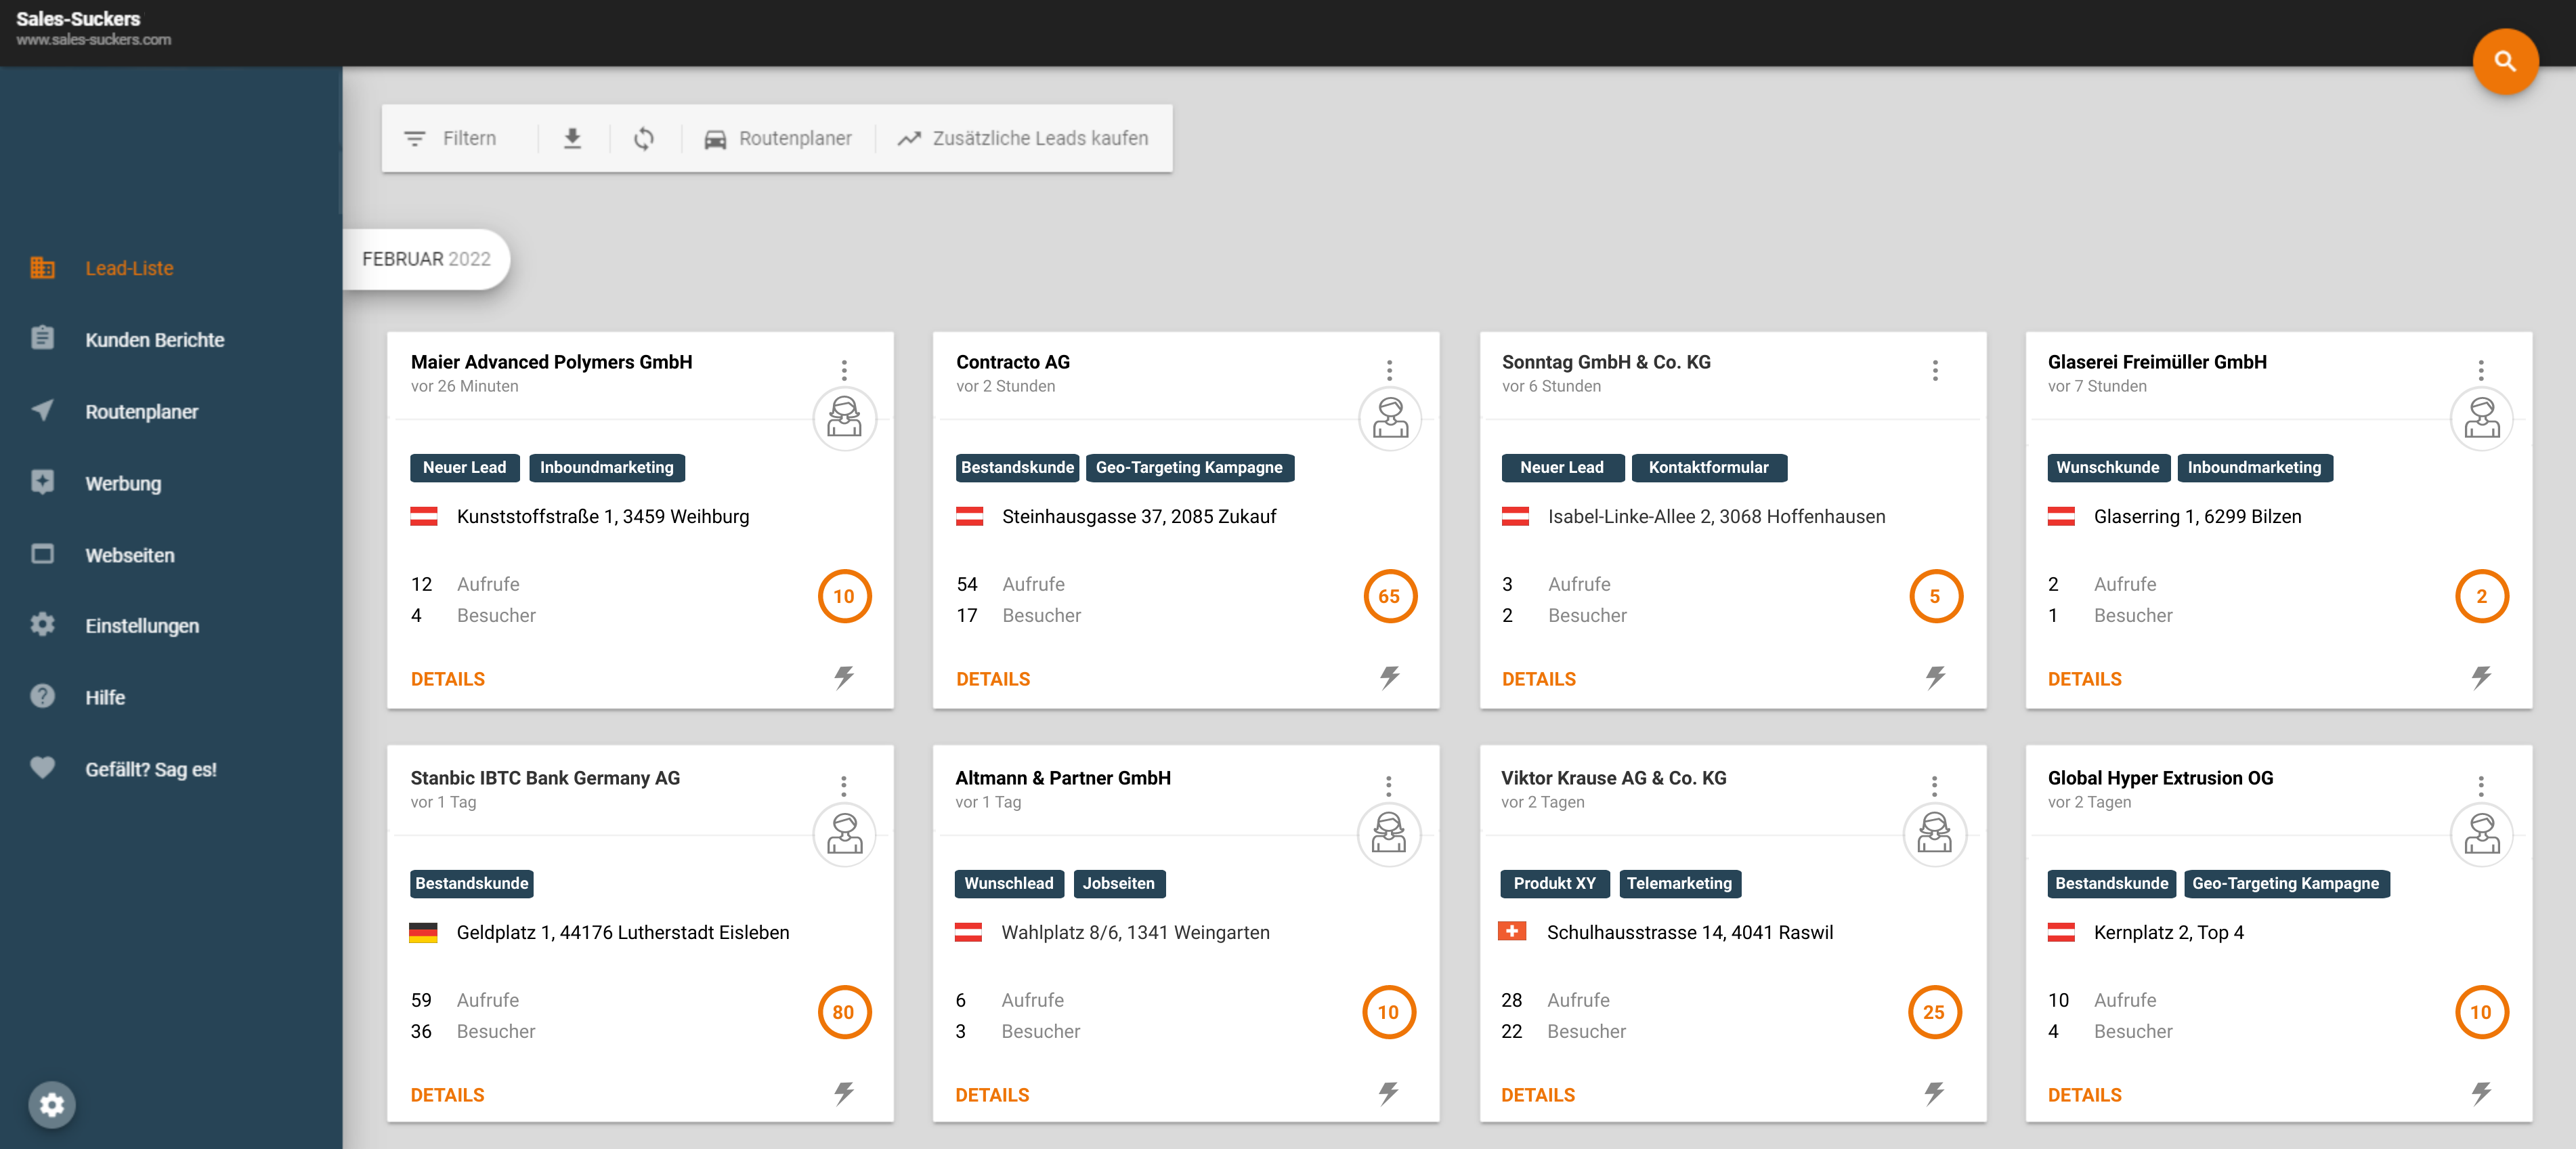The image size is (2576, 1149).
Task: Click the refresh sync icon
Action: pos(644,138)
